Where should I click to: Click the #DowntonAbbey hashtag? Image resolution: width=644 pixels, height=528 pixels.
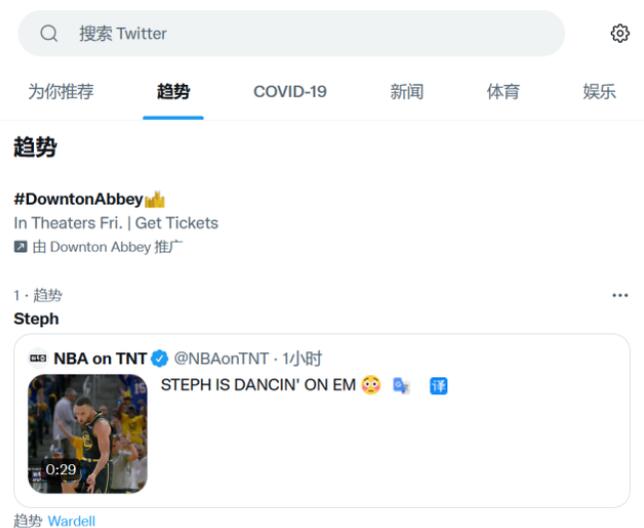78,199
